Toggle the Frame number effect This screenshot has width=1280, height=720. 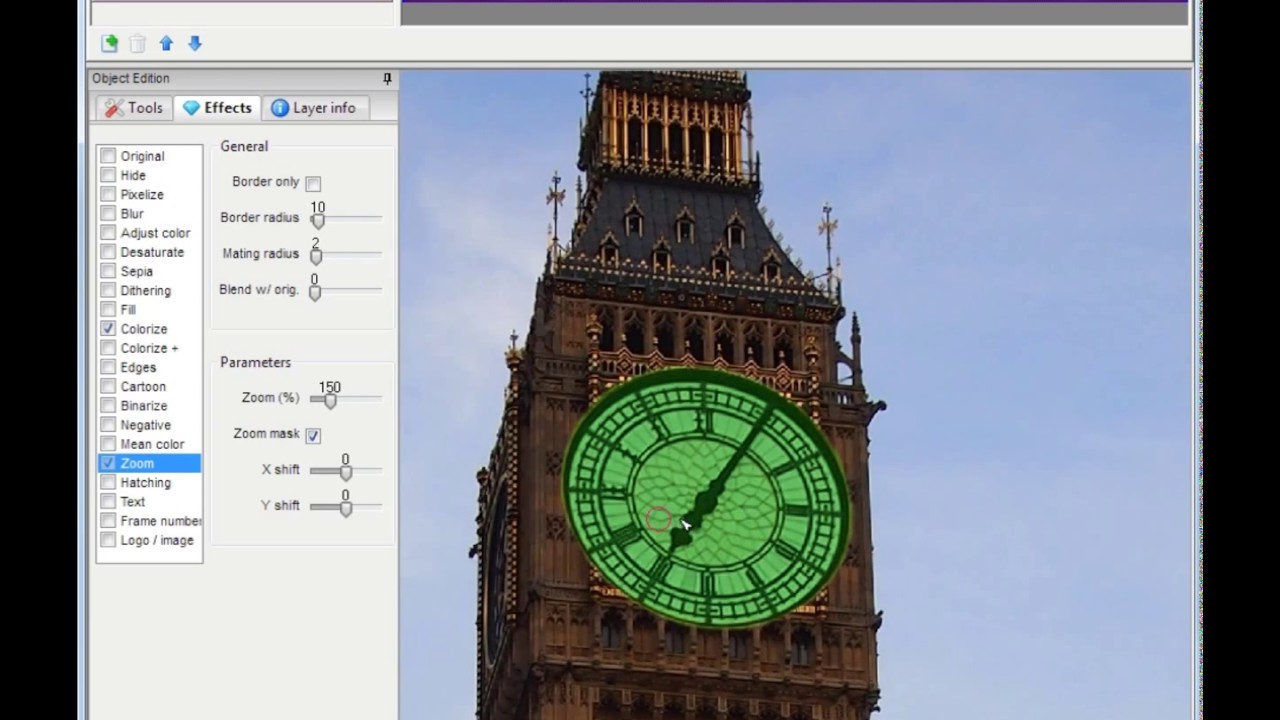point(108,521)
